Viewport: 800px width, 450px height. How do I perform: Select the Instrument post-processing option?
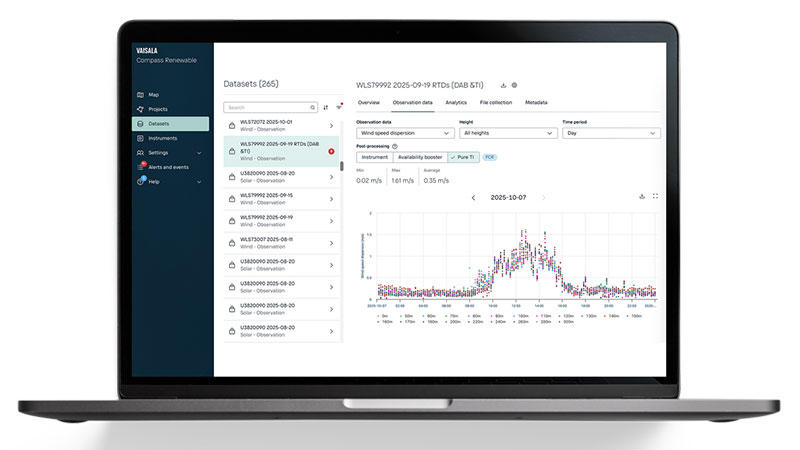pyautogui.click(x=375, y=157)
